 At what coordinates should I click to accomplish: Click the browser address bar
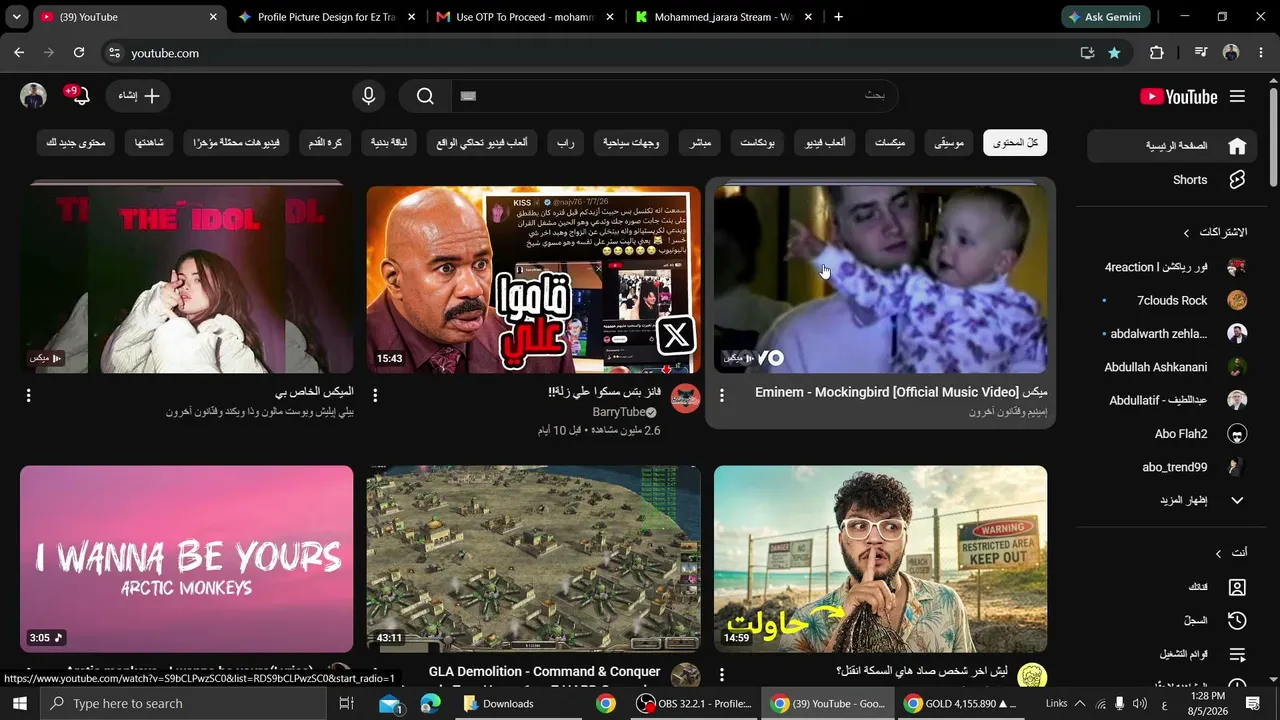point(600,53)
